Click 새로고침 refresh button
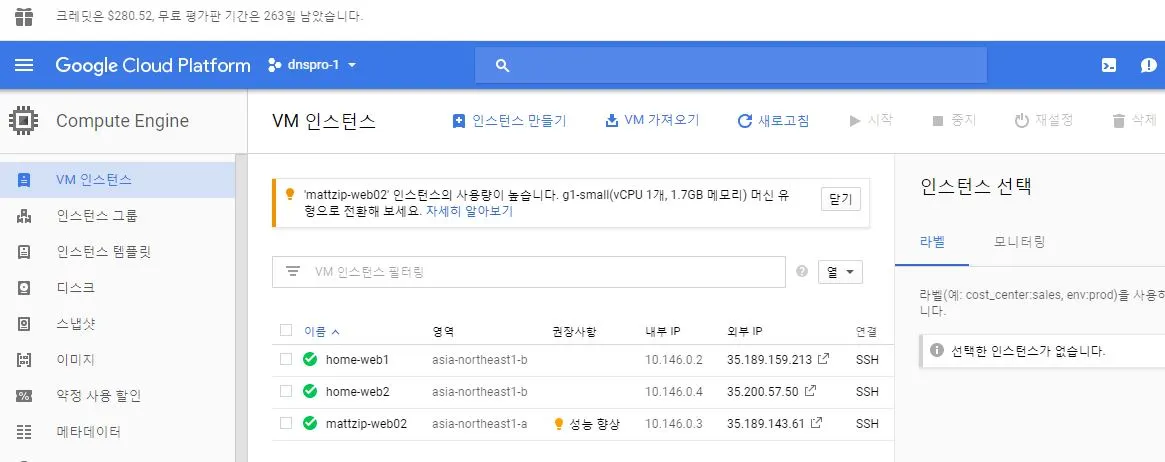The width and height of the screenshot is (1165, 462). click(x=773, y=120)
